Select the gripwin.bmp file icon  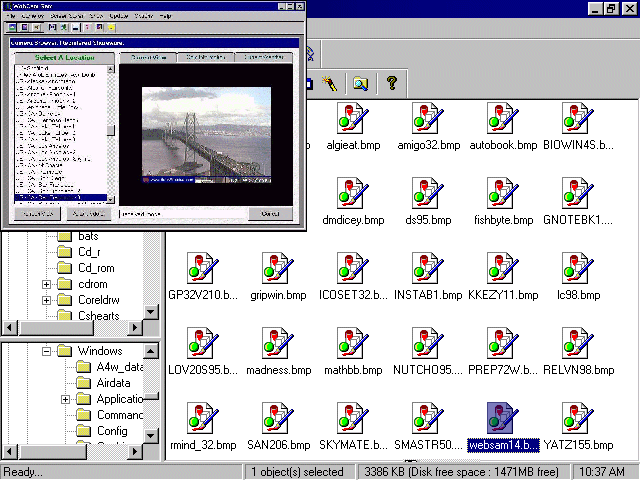point(275,270)
